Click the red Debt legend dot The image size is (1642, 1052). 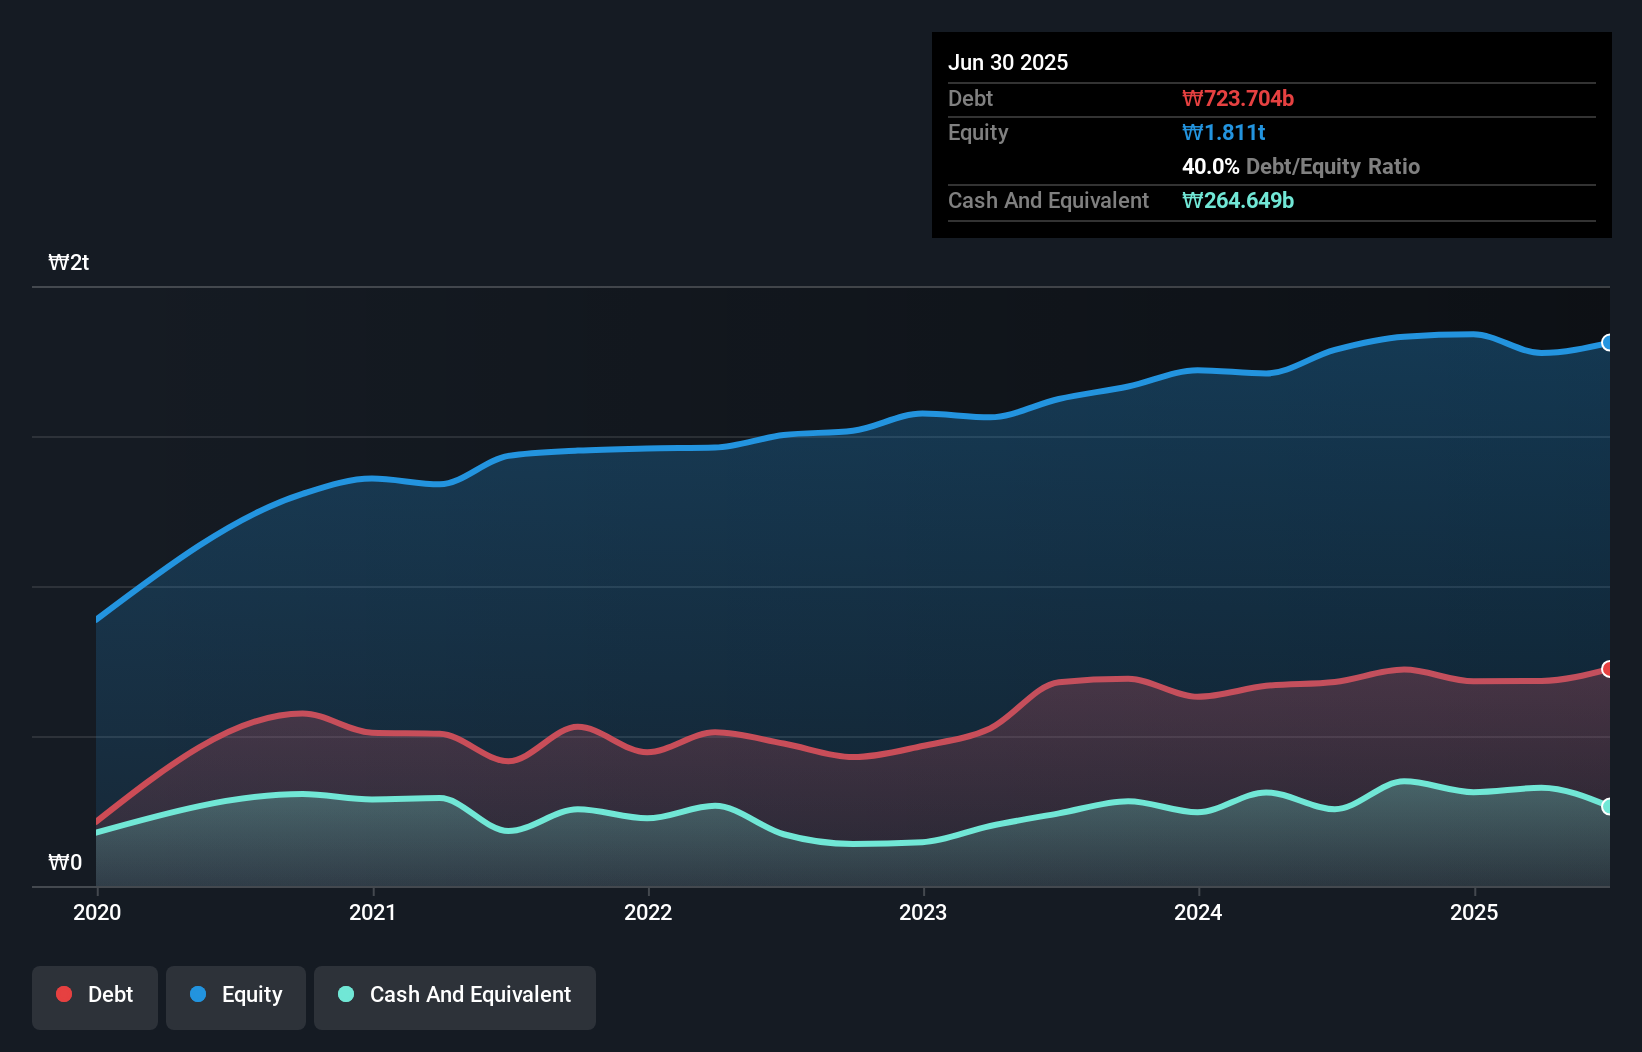63,994
